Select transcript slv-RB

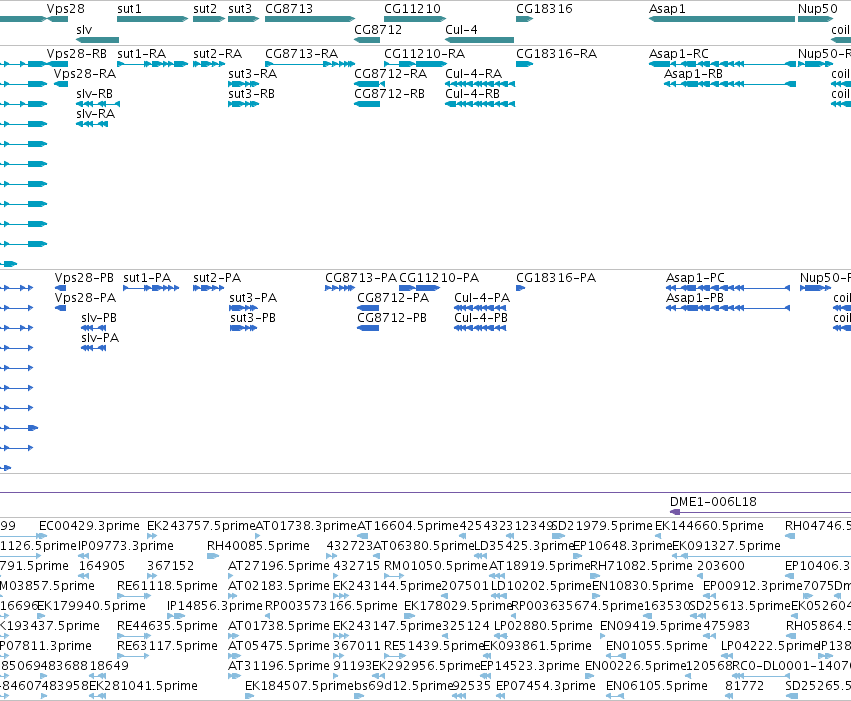click(94, 94)
